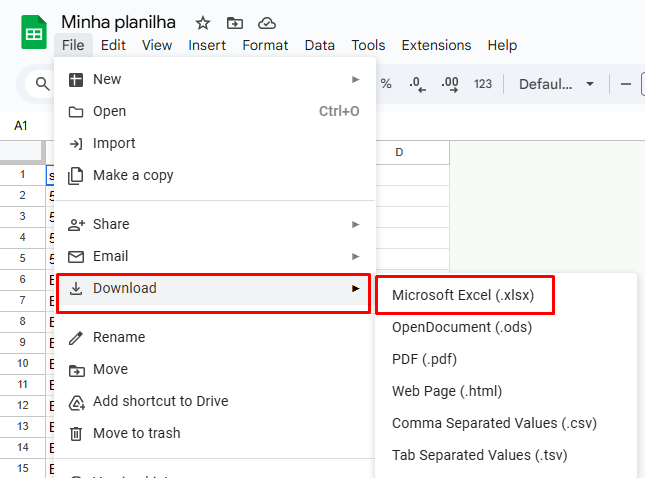Open the Default font dropdown
Image resolution: width=645 pixels, height=478 pixels.
pos(556,84)
